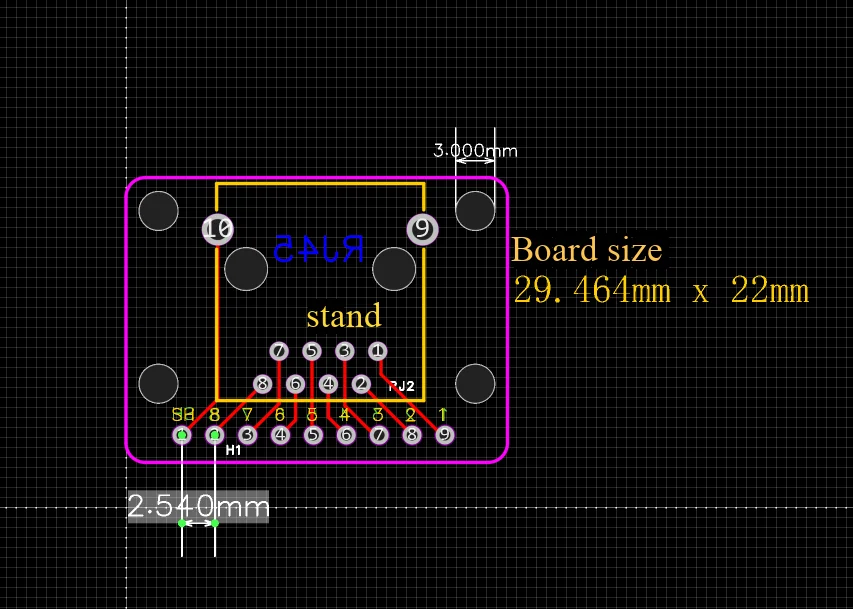Select the yellow-green silkscreen "1" above H1 pad 9
This screenshot has height=609, width=853.
tap(443, 415)
